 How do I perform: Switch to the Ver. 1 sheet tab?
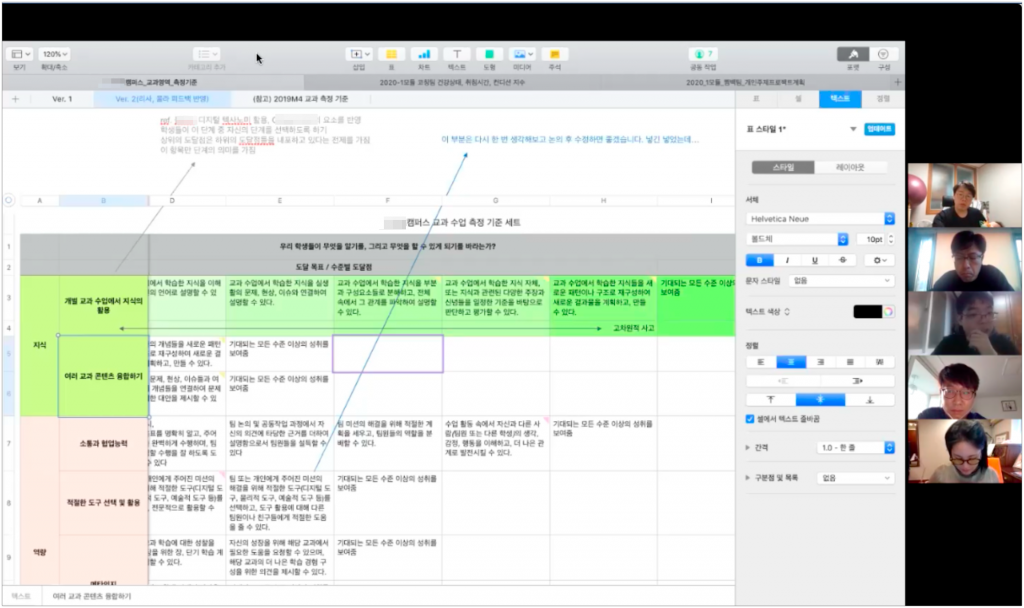[x=62, y=99]
